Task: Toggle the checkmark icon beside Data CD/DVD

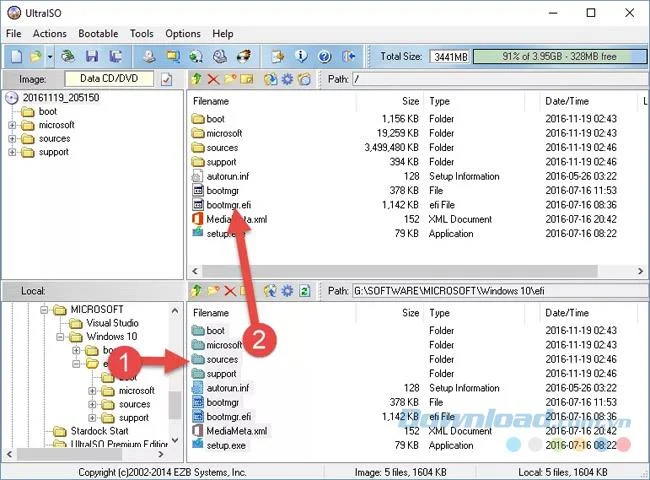Action: 167,79
